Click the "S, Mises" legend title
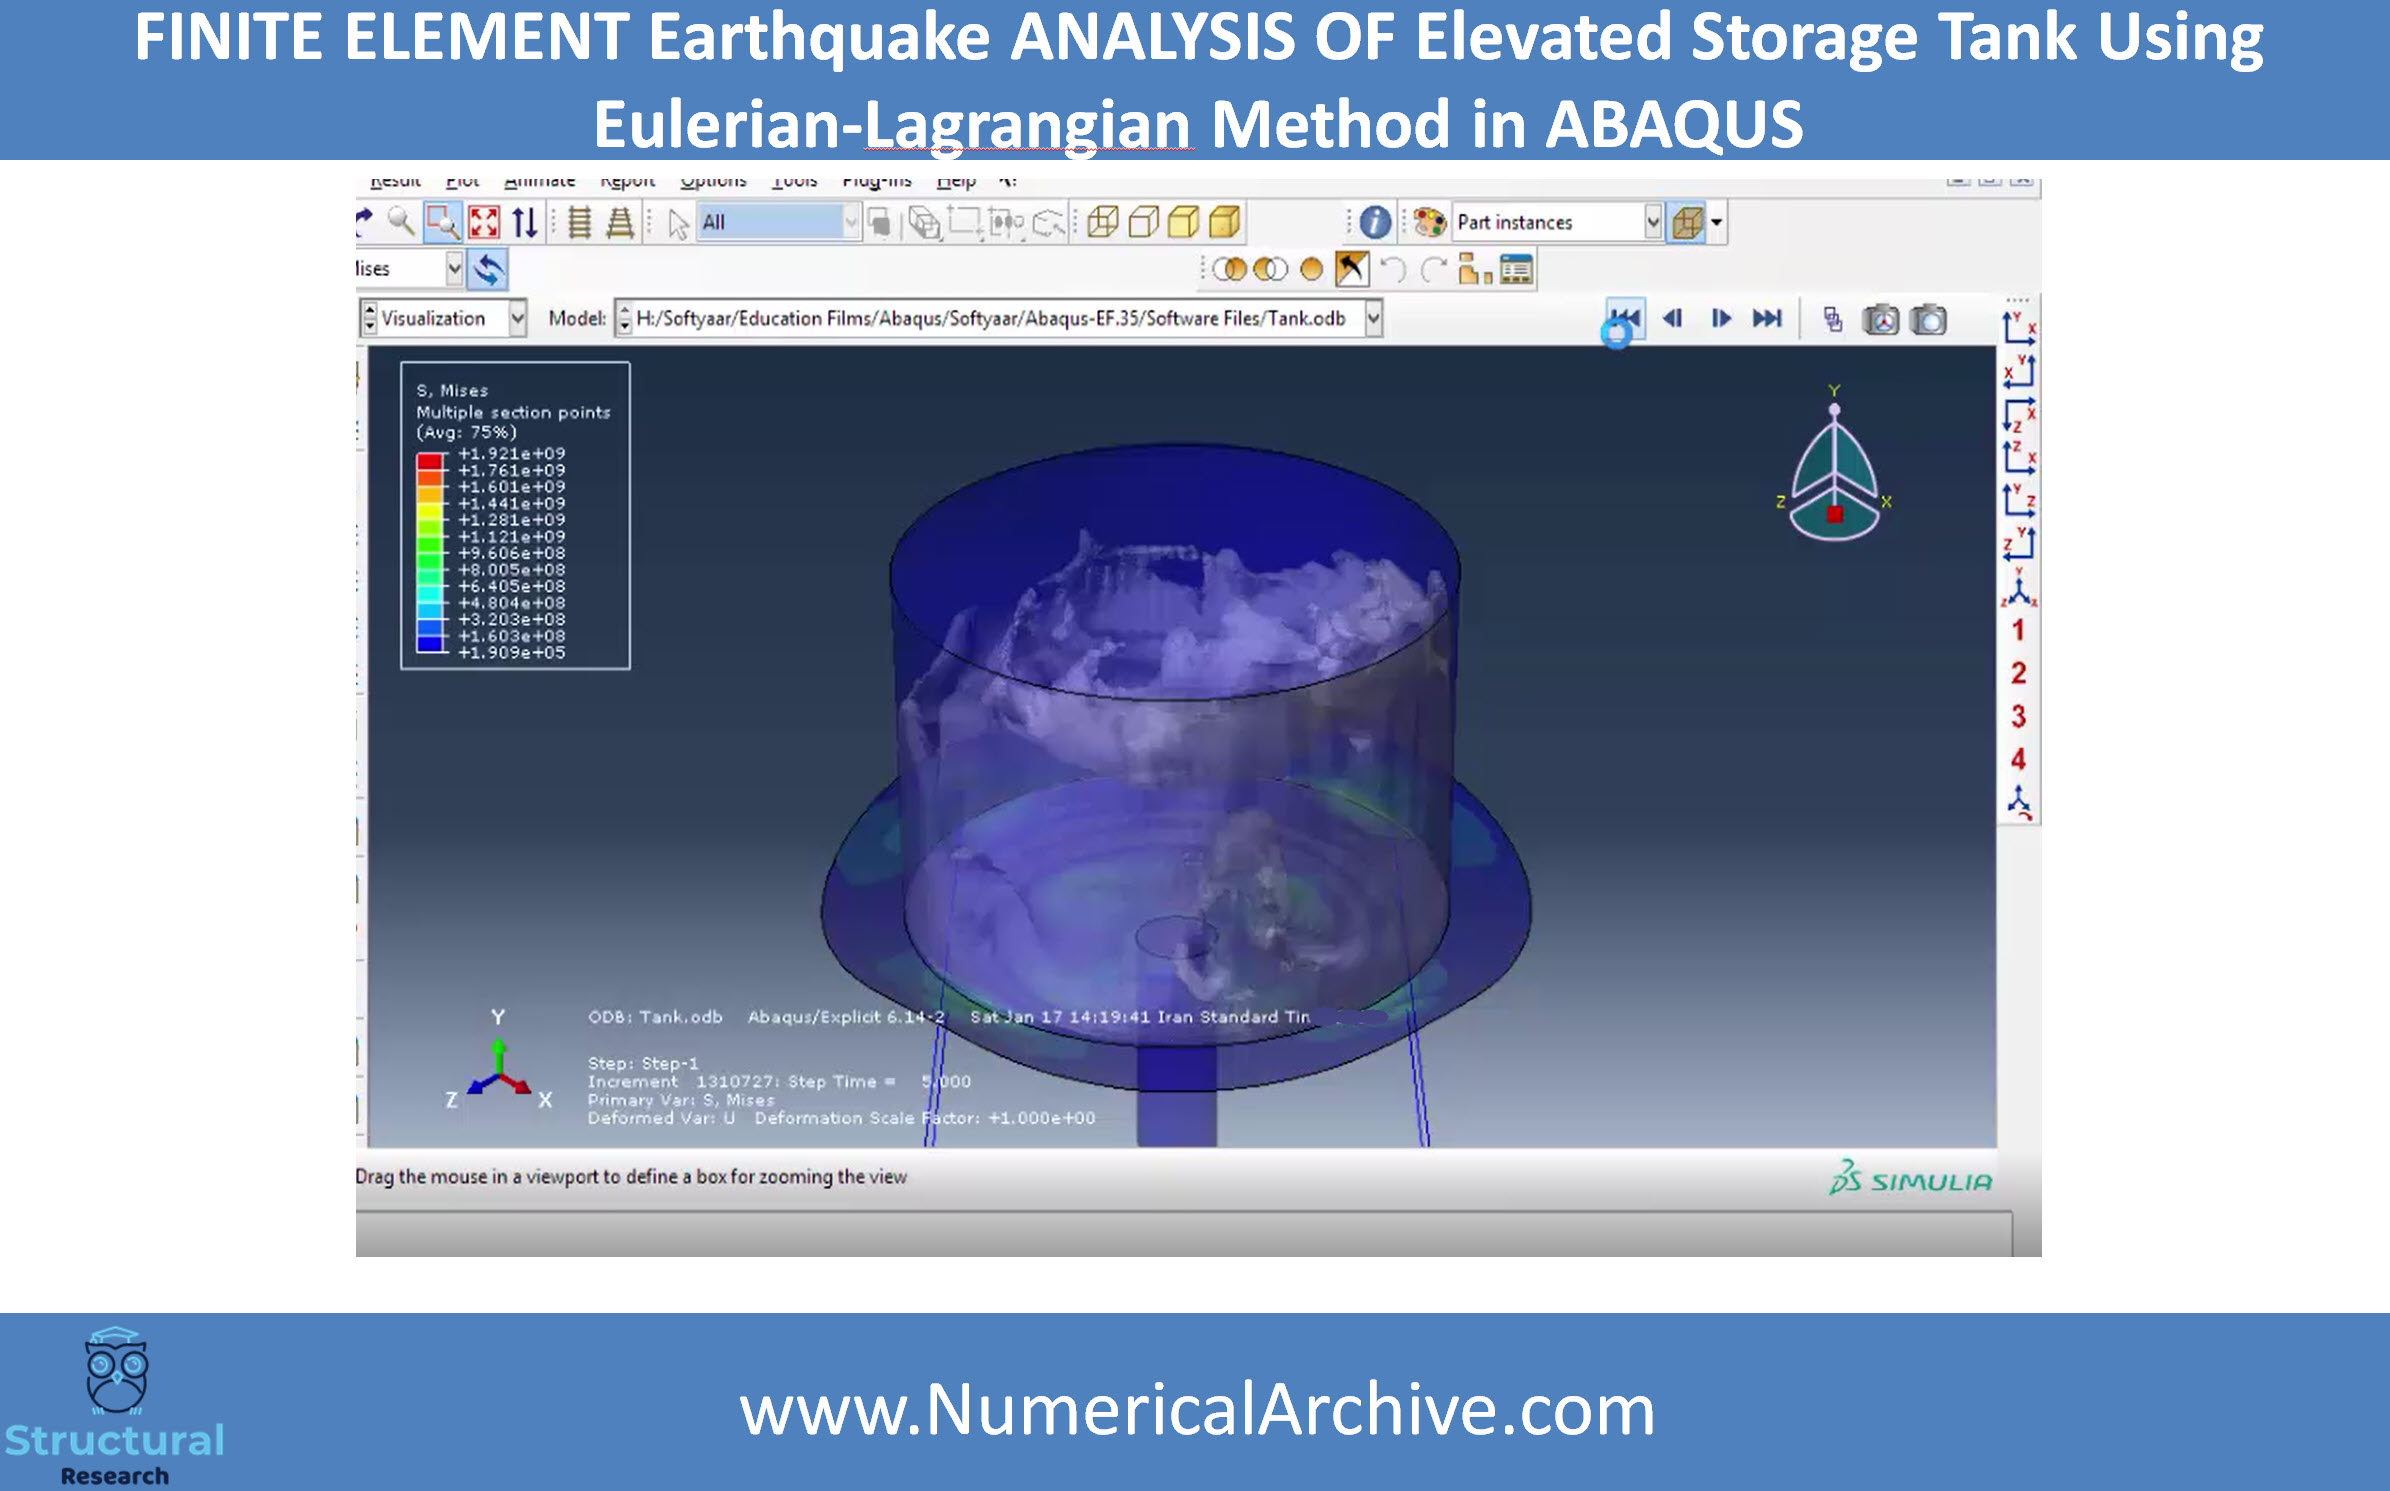The image size is (2390, 1491). coord(452,391)
